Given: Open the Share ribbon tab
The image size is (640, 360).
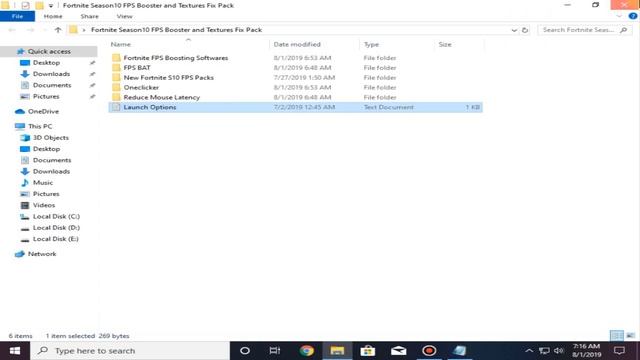Looking at the screenshot, I should 89,16.
